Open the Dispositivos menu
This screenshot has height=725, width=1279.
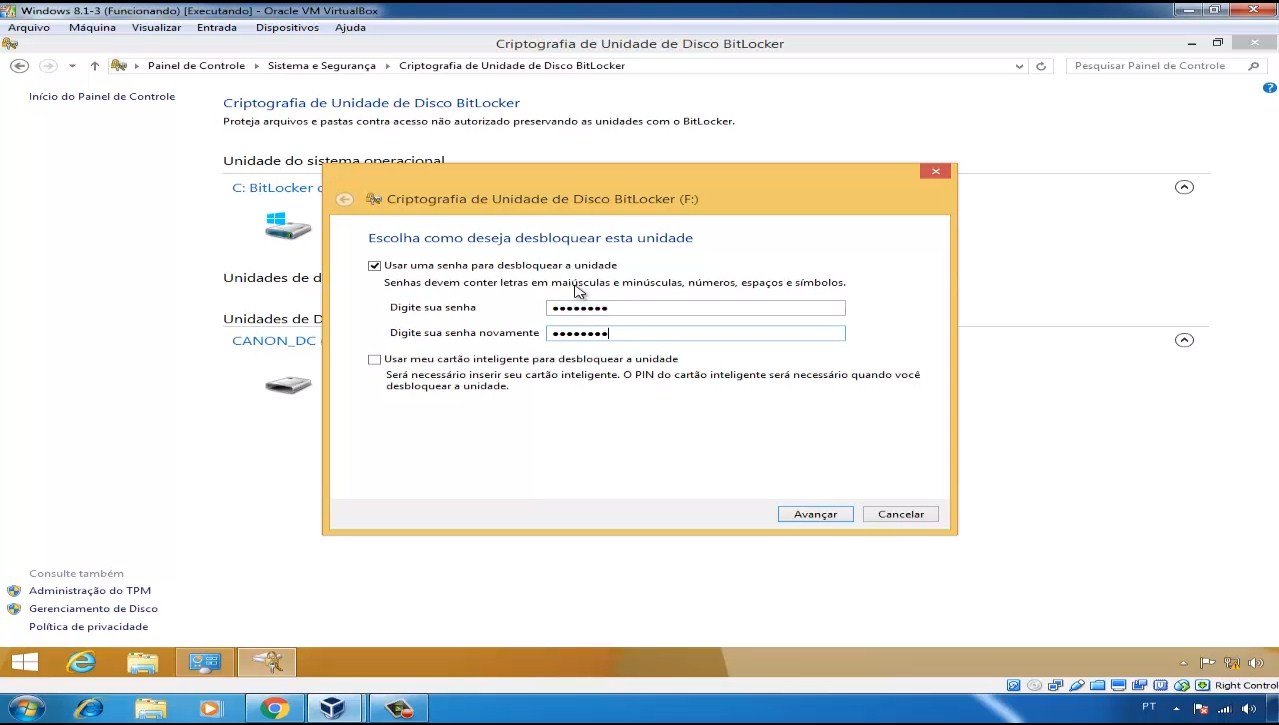click(287, 28)
